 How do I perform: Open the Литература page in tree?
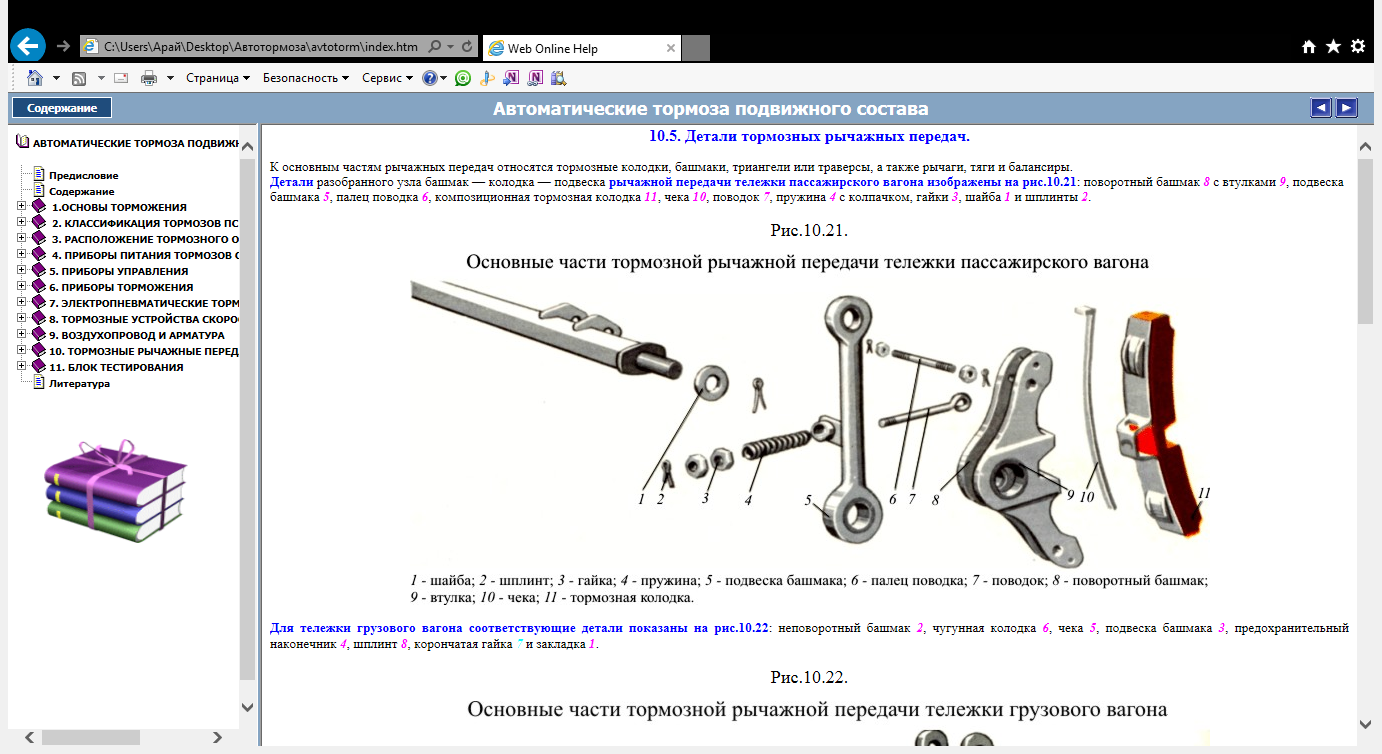click(x=79, y=383)
